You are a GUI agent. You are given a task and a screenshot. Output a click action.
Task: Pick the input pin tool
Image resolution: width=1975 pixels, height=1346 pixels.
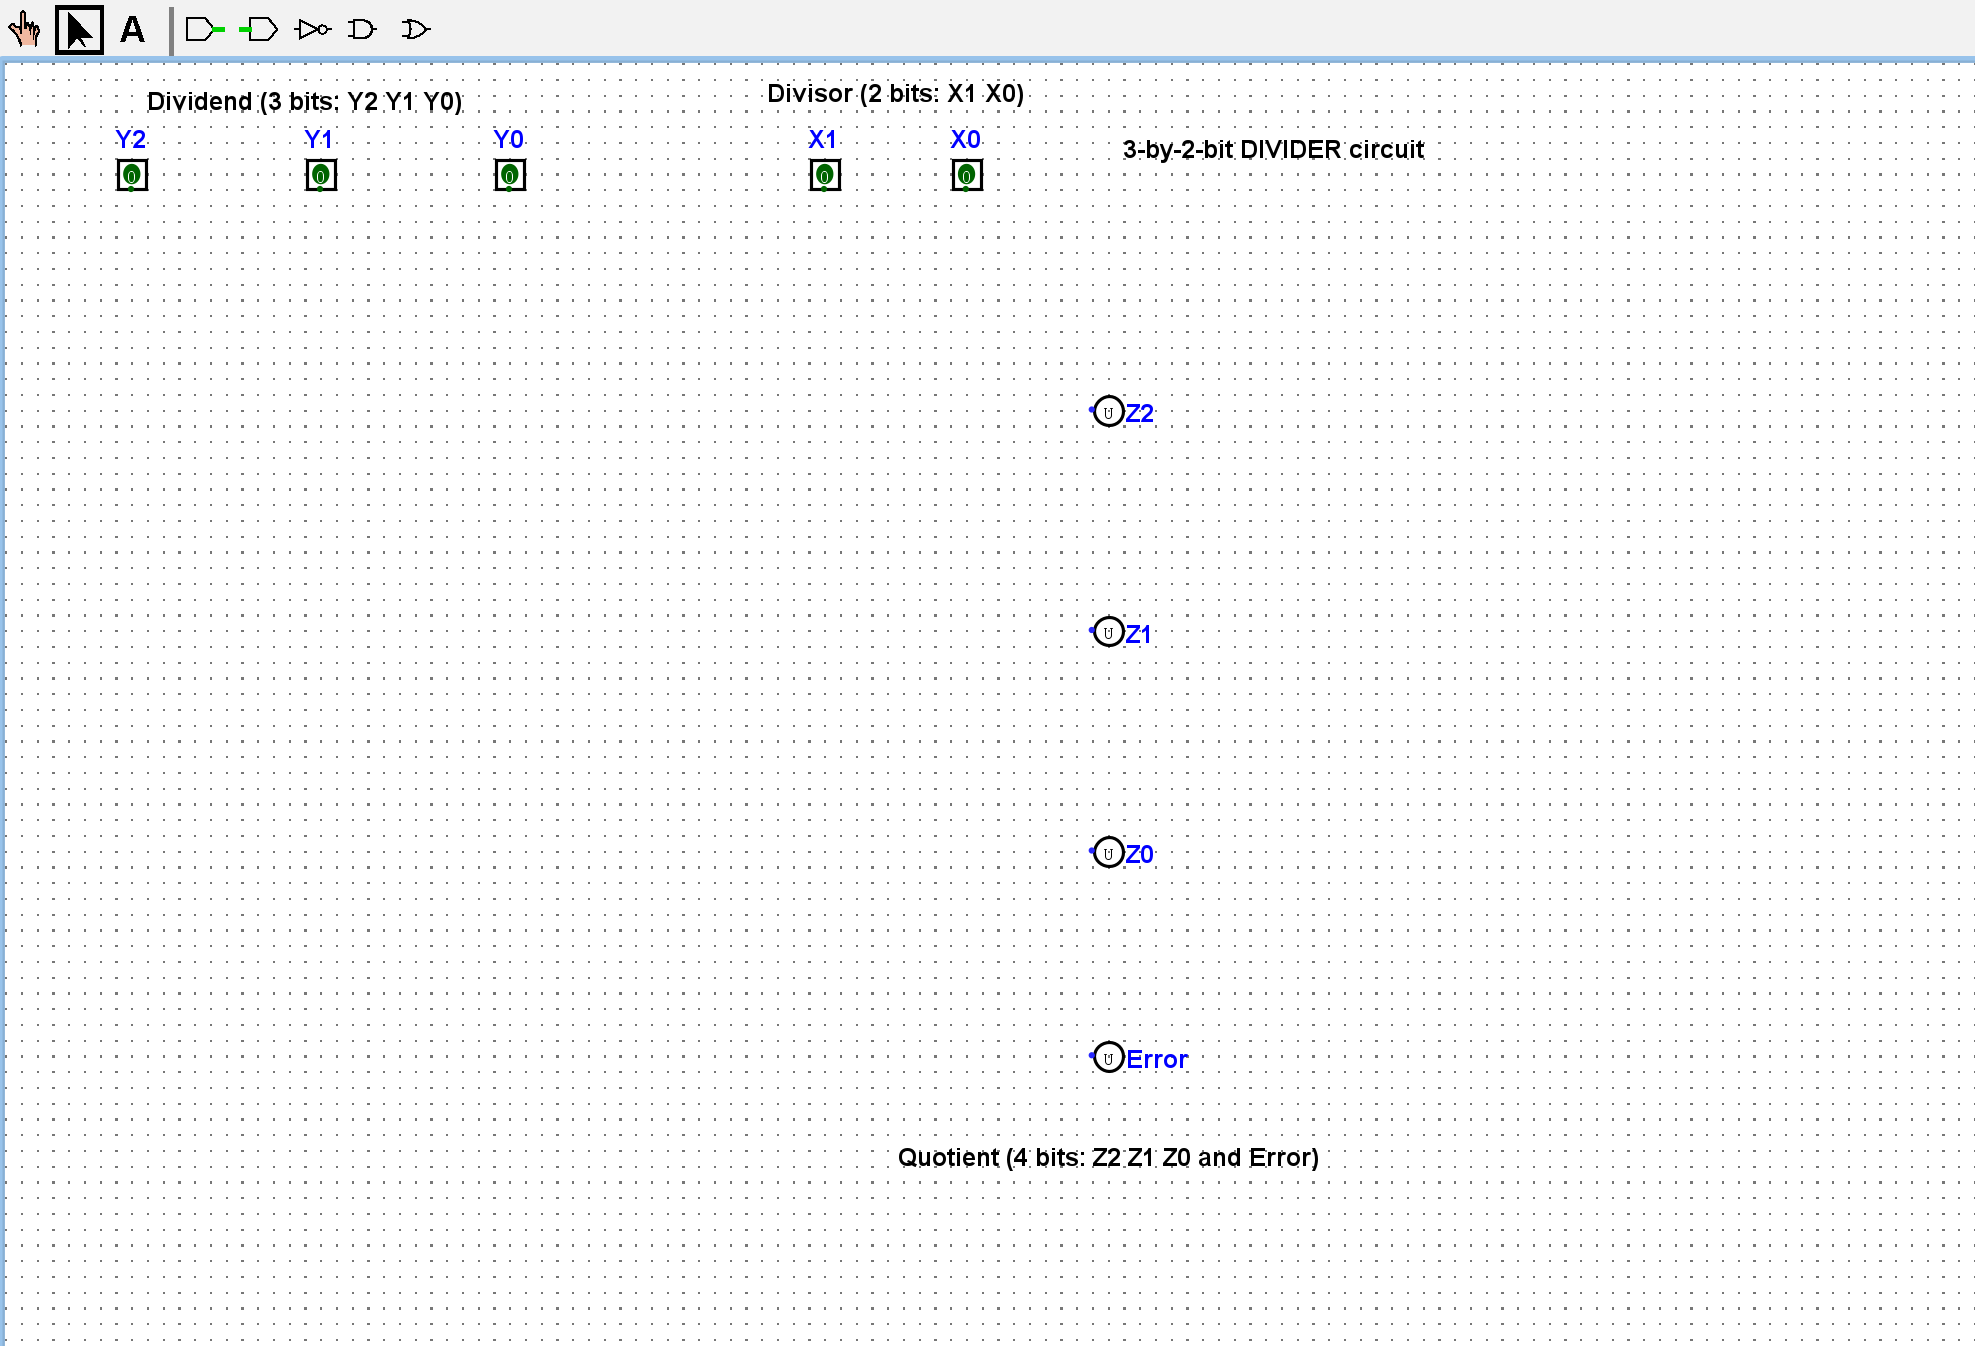[204, 30]
